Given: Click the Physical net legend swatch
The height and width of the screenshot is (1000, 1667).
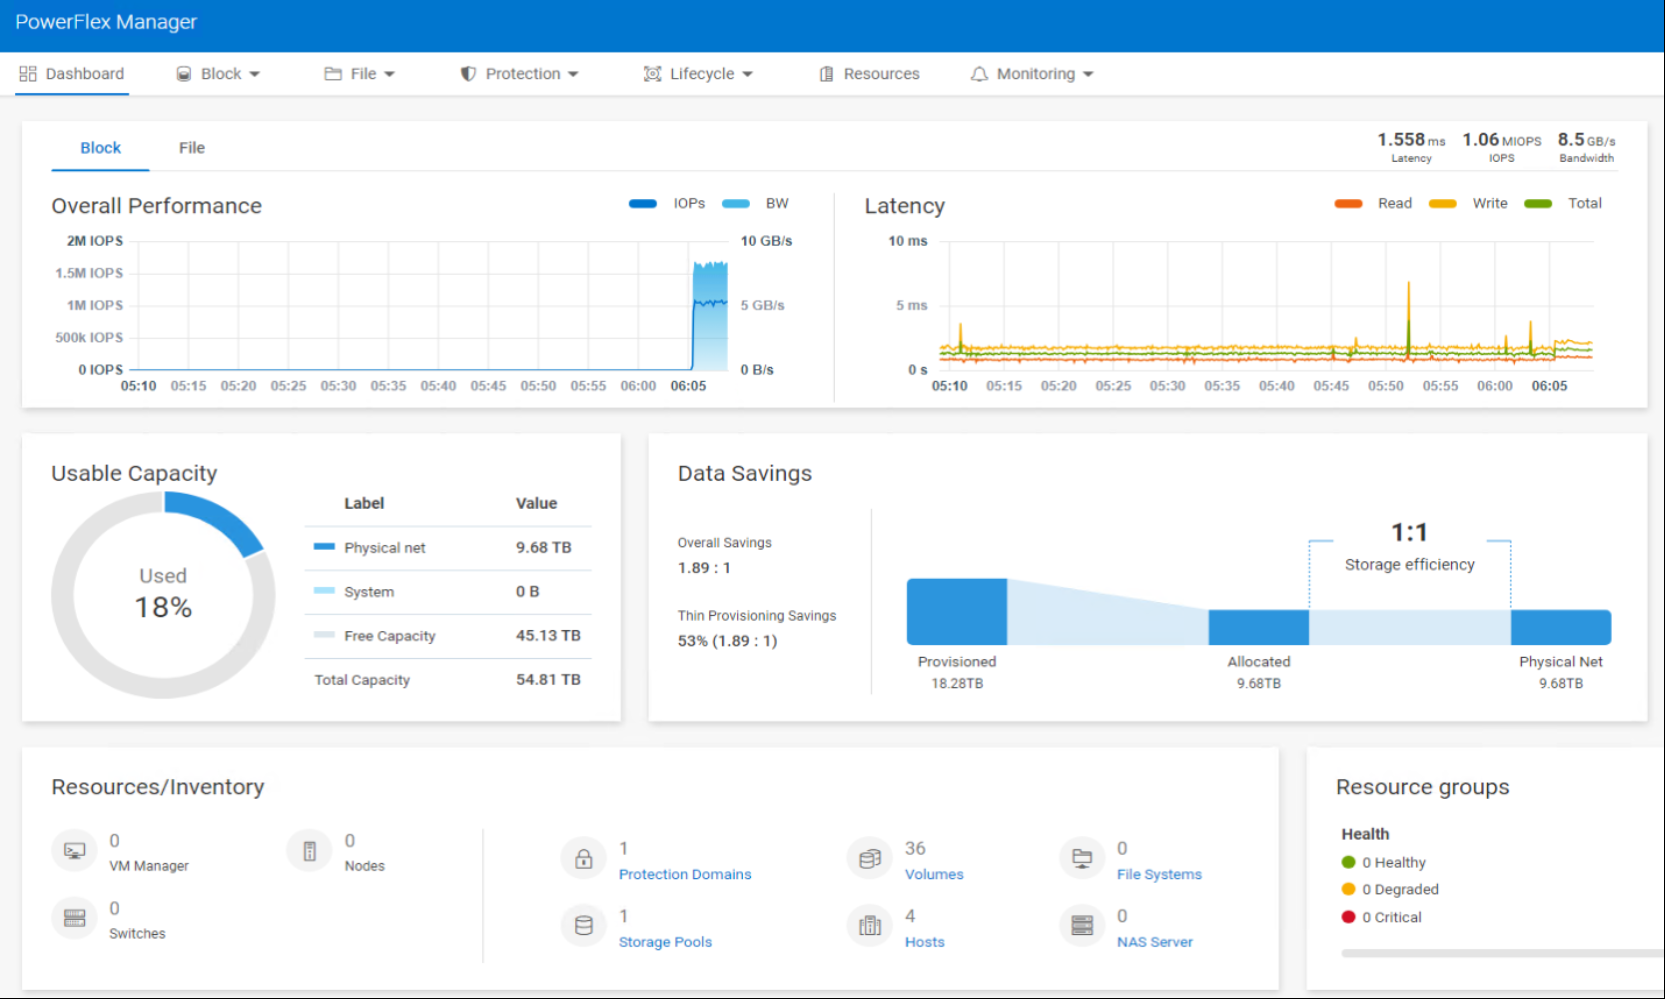Looking at the screenshot, I should click(x=324, y=547).
